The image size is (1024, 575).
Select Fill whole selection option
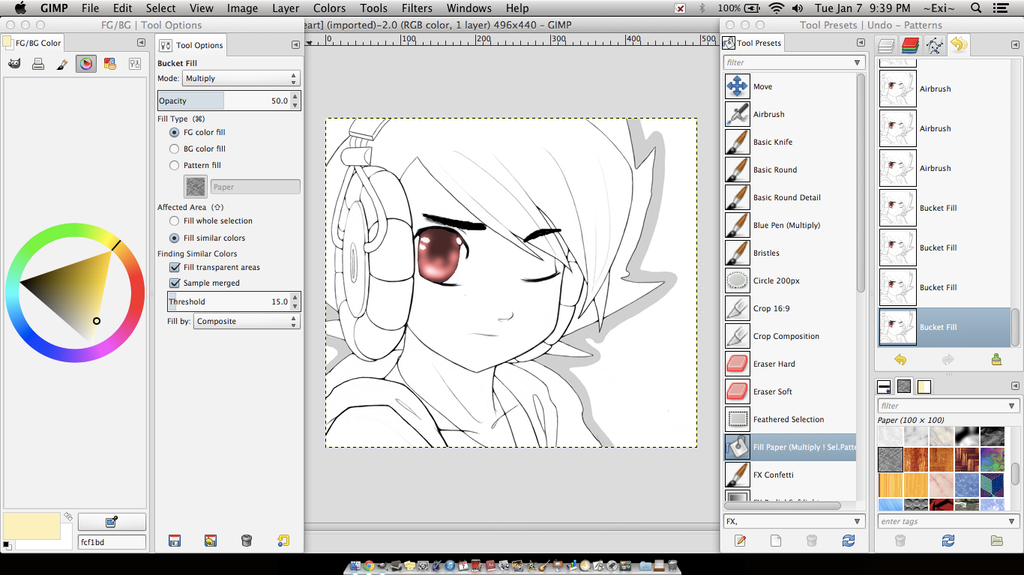click(x=174, y=221)
